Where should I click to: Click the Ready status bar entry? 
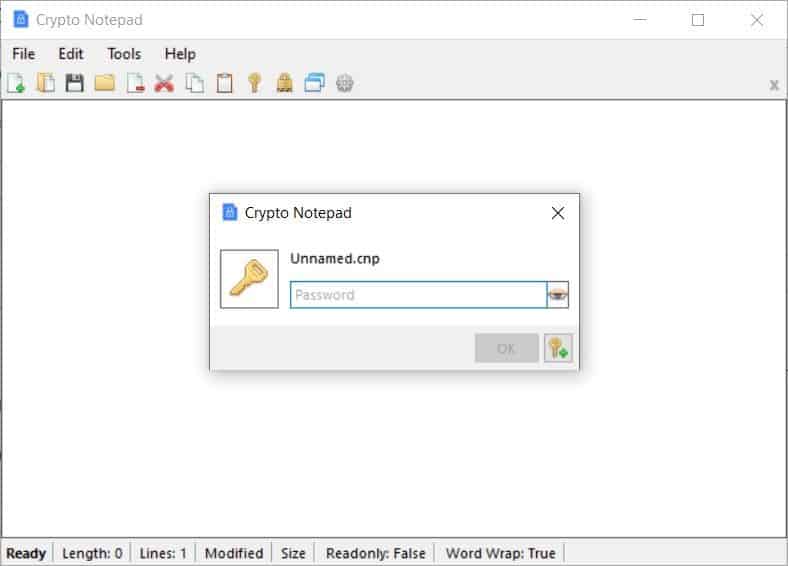tap(26, 553)
